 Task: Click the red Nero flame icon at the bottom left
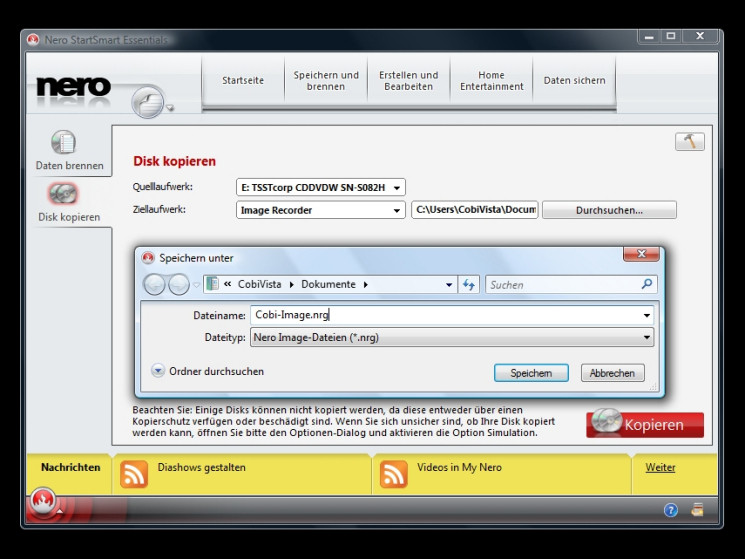pyautogui.click(x=43, y=500)
